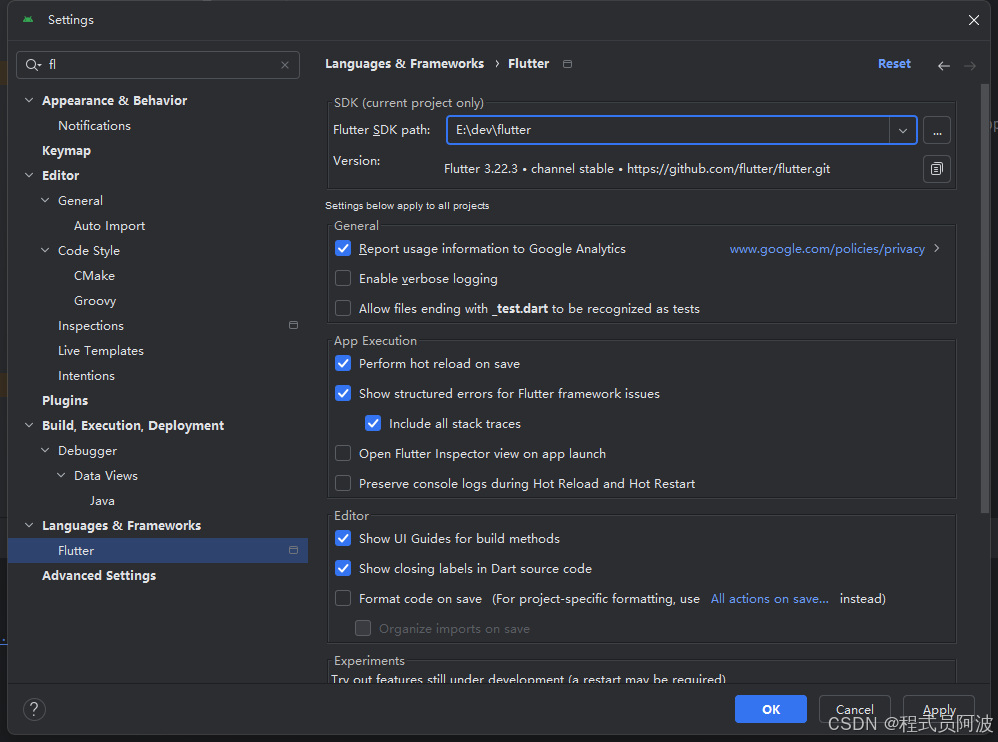Select Groovy code style
The height and width of the screenshot is (742, 998).
click(95, 301)
